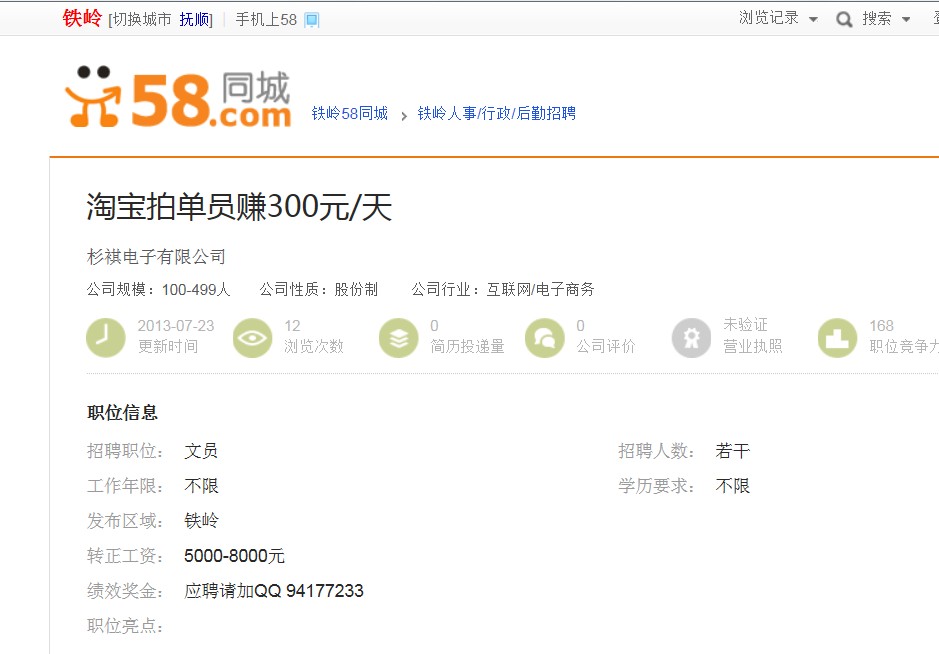Screen dimensions: 939x654
Task: Click the 工作年限 label
Action: tap(125, 486)
